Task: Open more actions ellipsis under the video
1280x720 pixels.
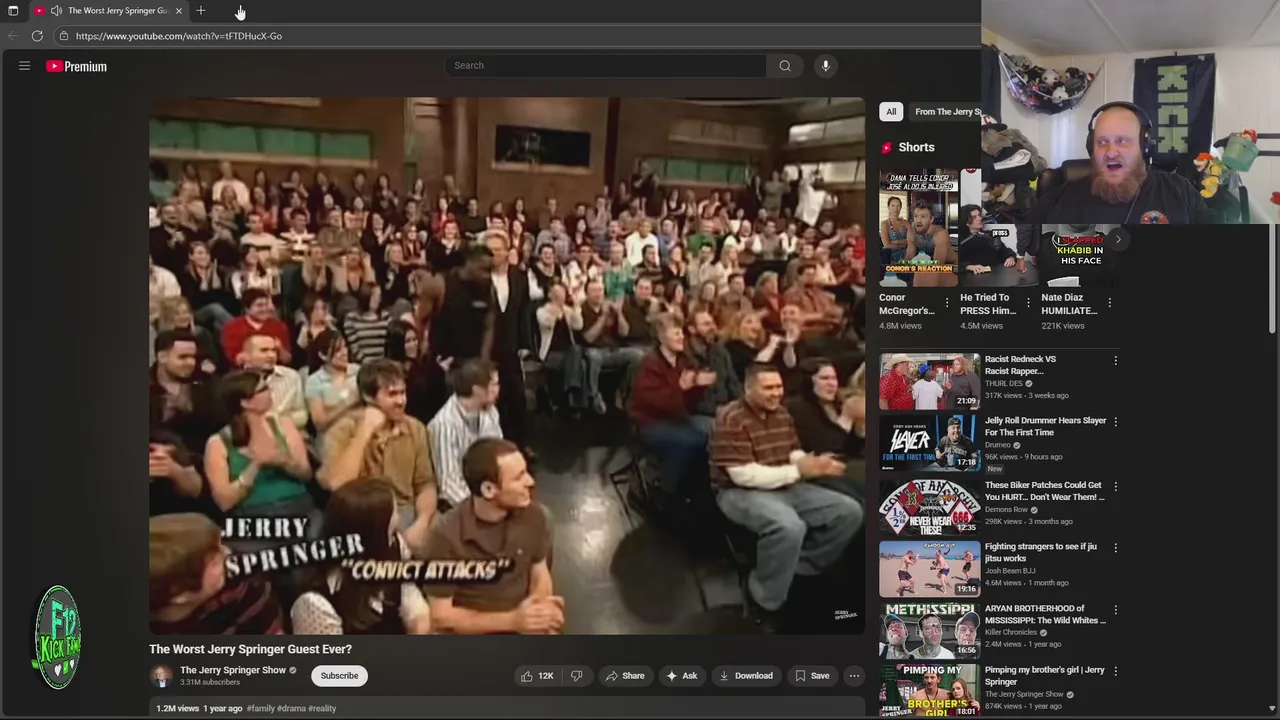Action: pos(854,676)
